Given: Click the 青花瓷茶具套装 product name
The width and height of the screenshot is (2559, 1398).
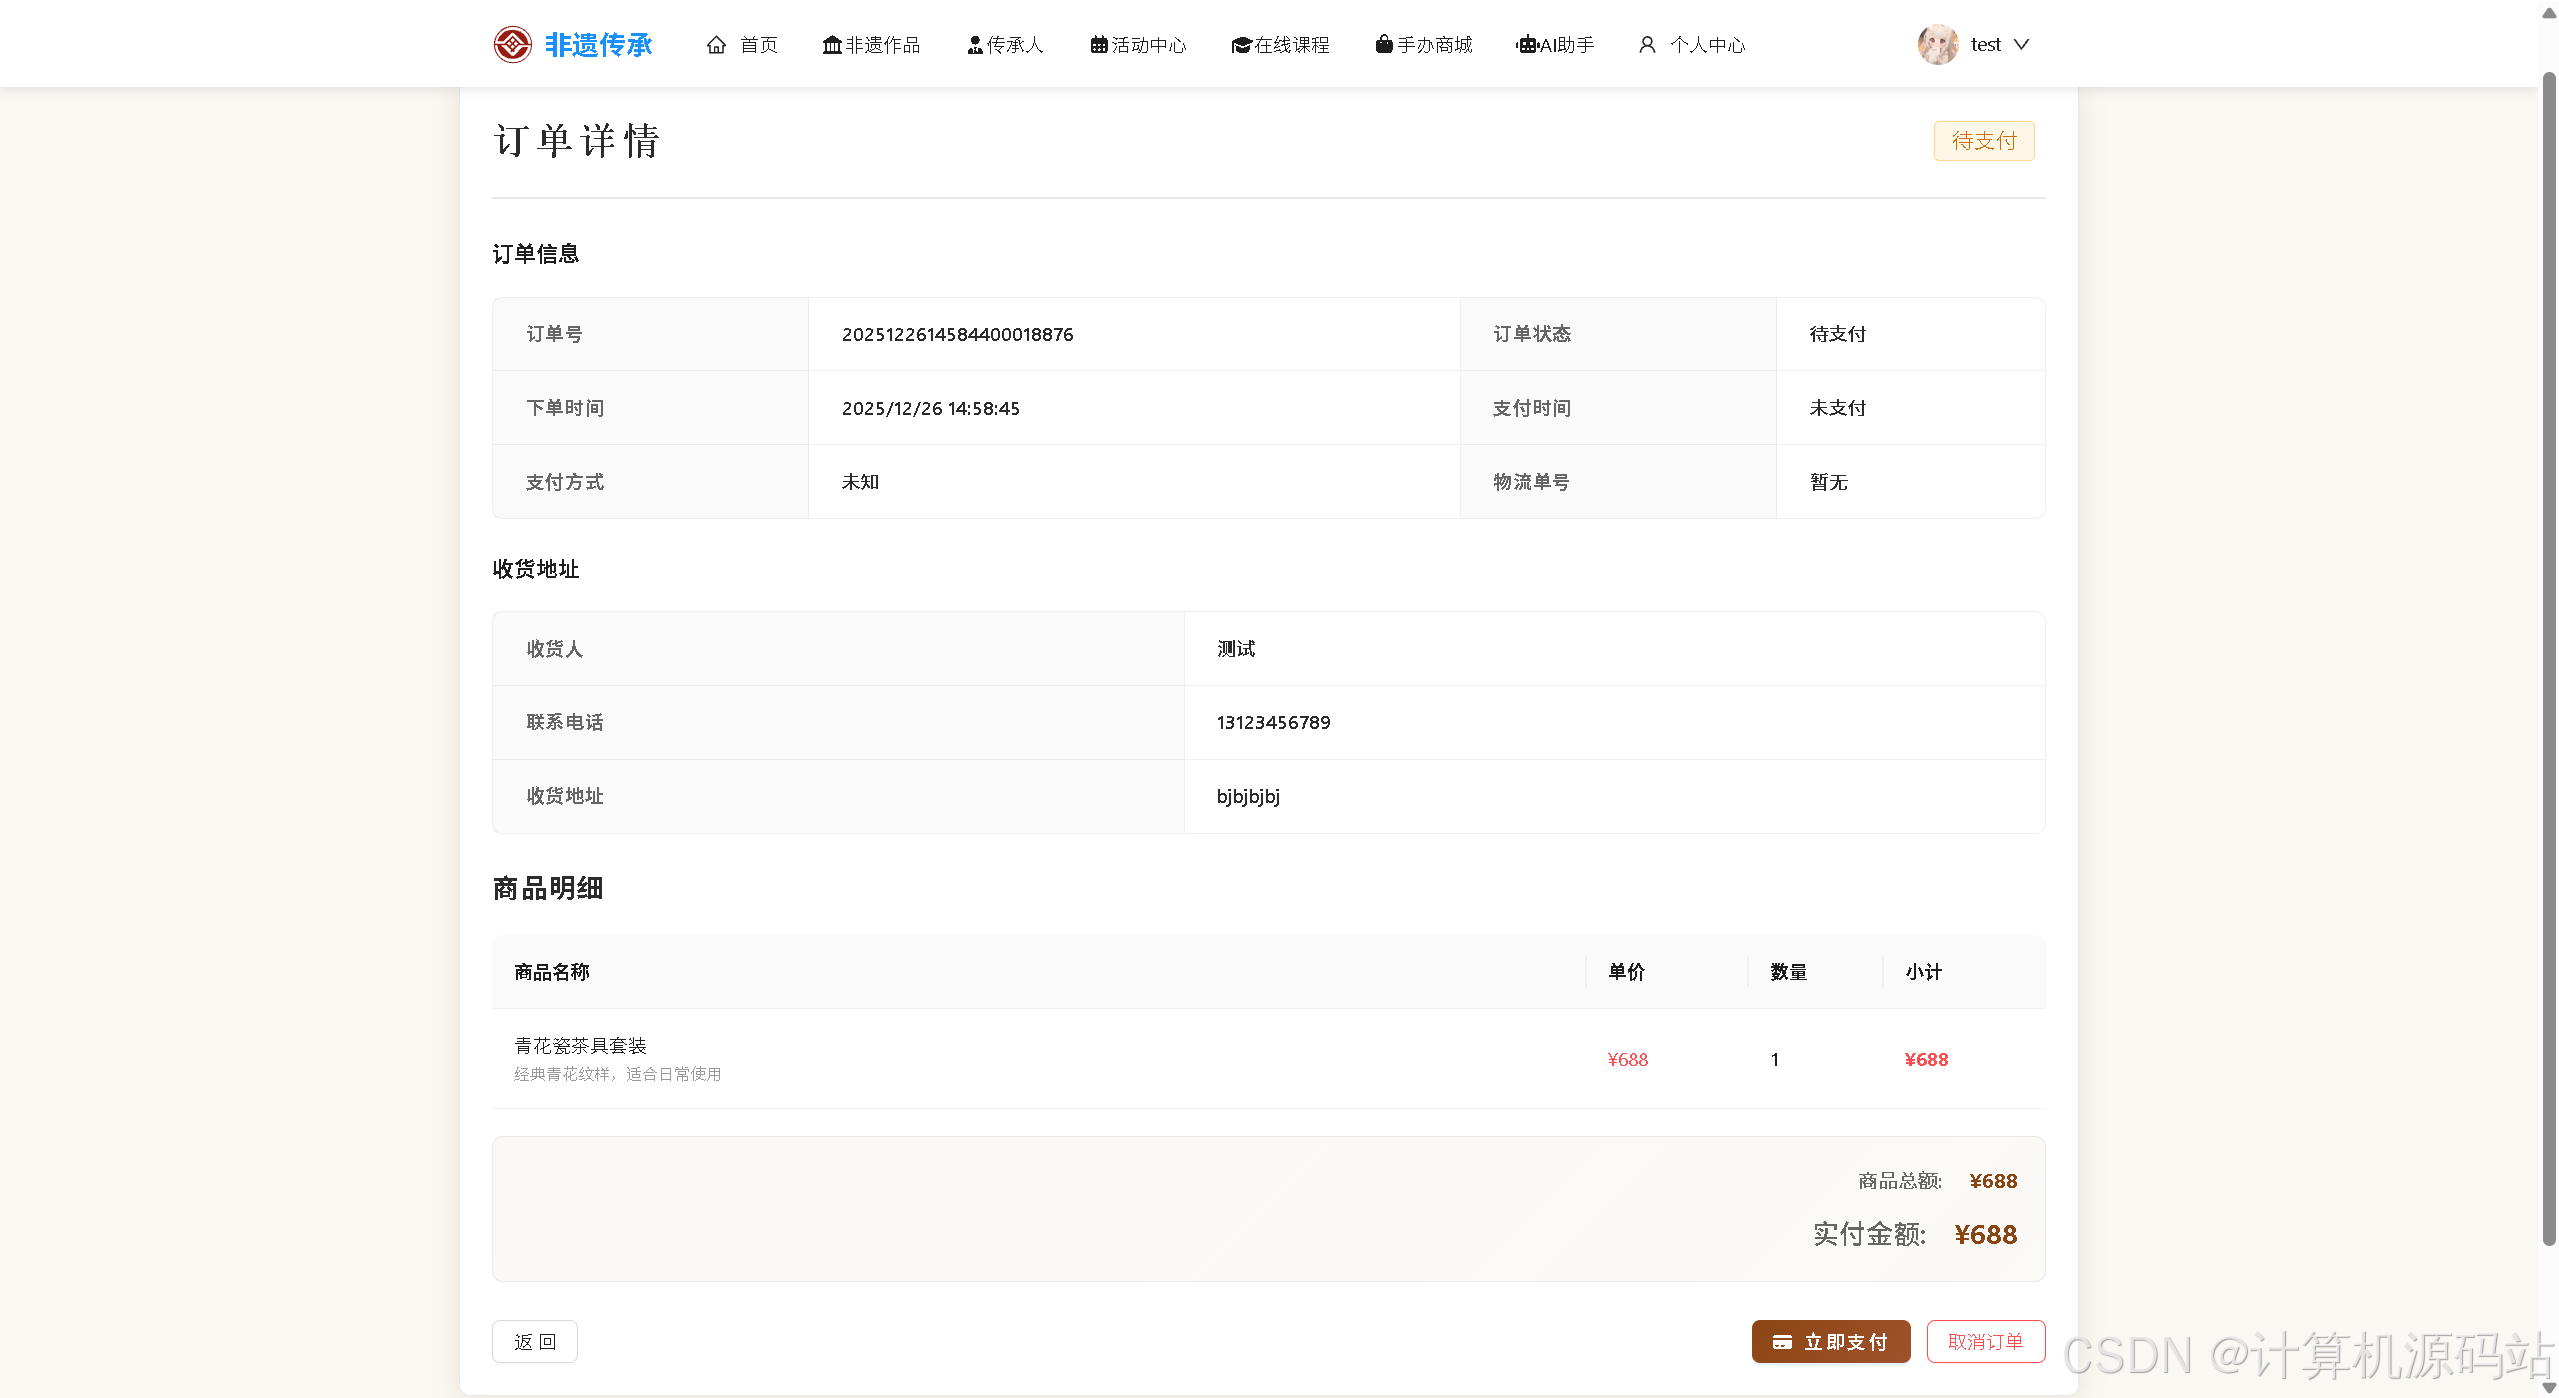Looking at the screenshot, I should click(580, 1045).
